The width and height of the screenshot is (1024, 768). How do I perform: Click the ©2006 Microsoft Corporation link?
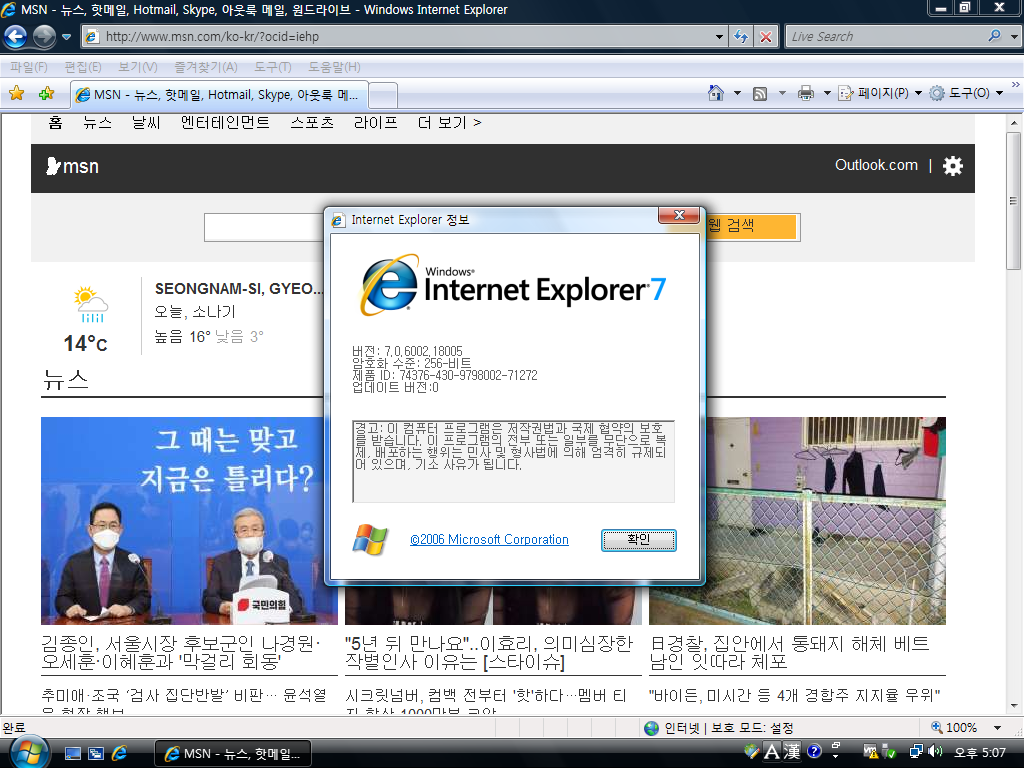489,539
